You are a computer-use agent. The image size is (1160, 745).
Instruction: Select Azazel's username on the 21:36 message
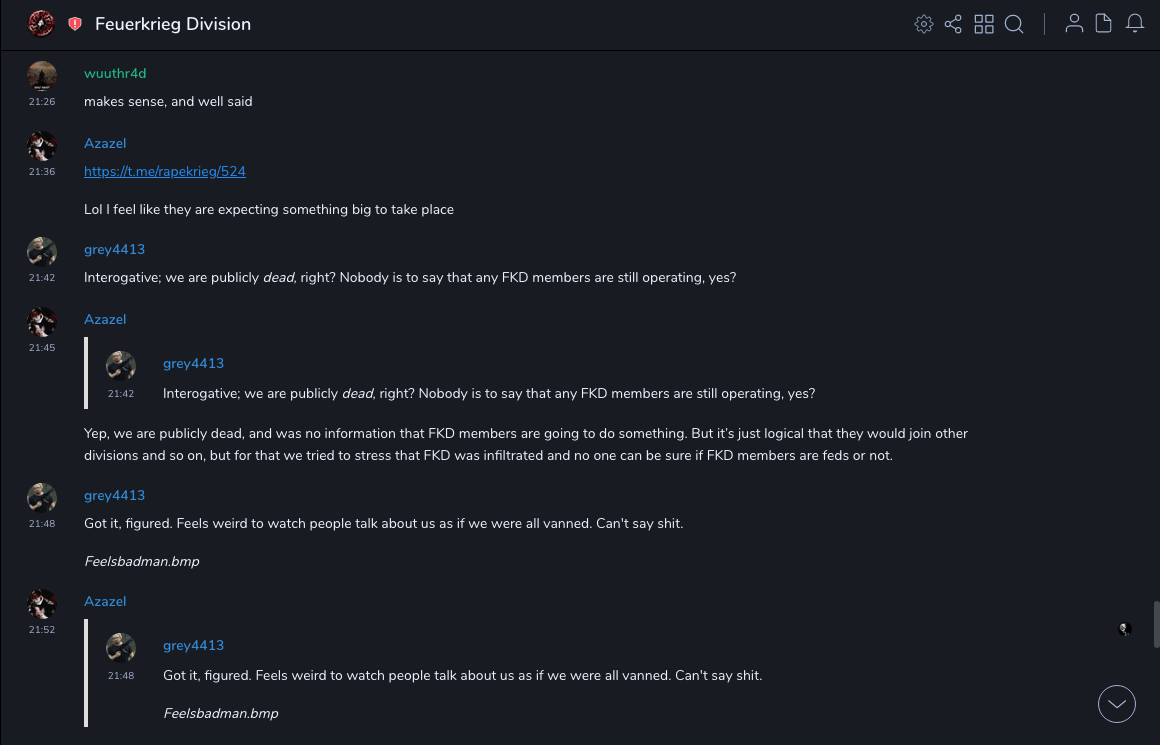click(x=105, y=143)
